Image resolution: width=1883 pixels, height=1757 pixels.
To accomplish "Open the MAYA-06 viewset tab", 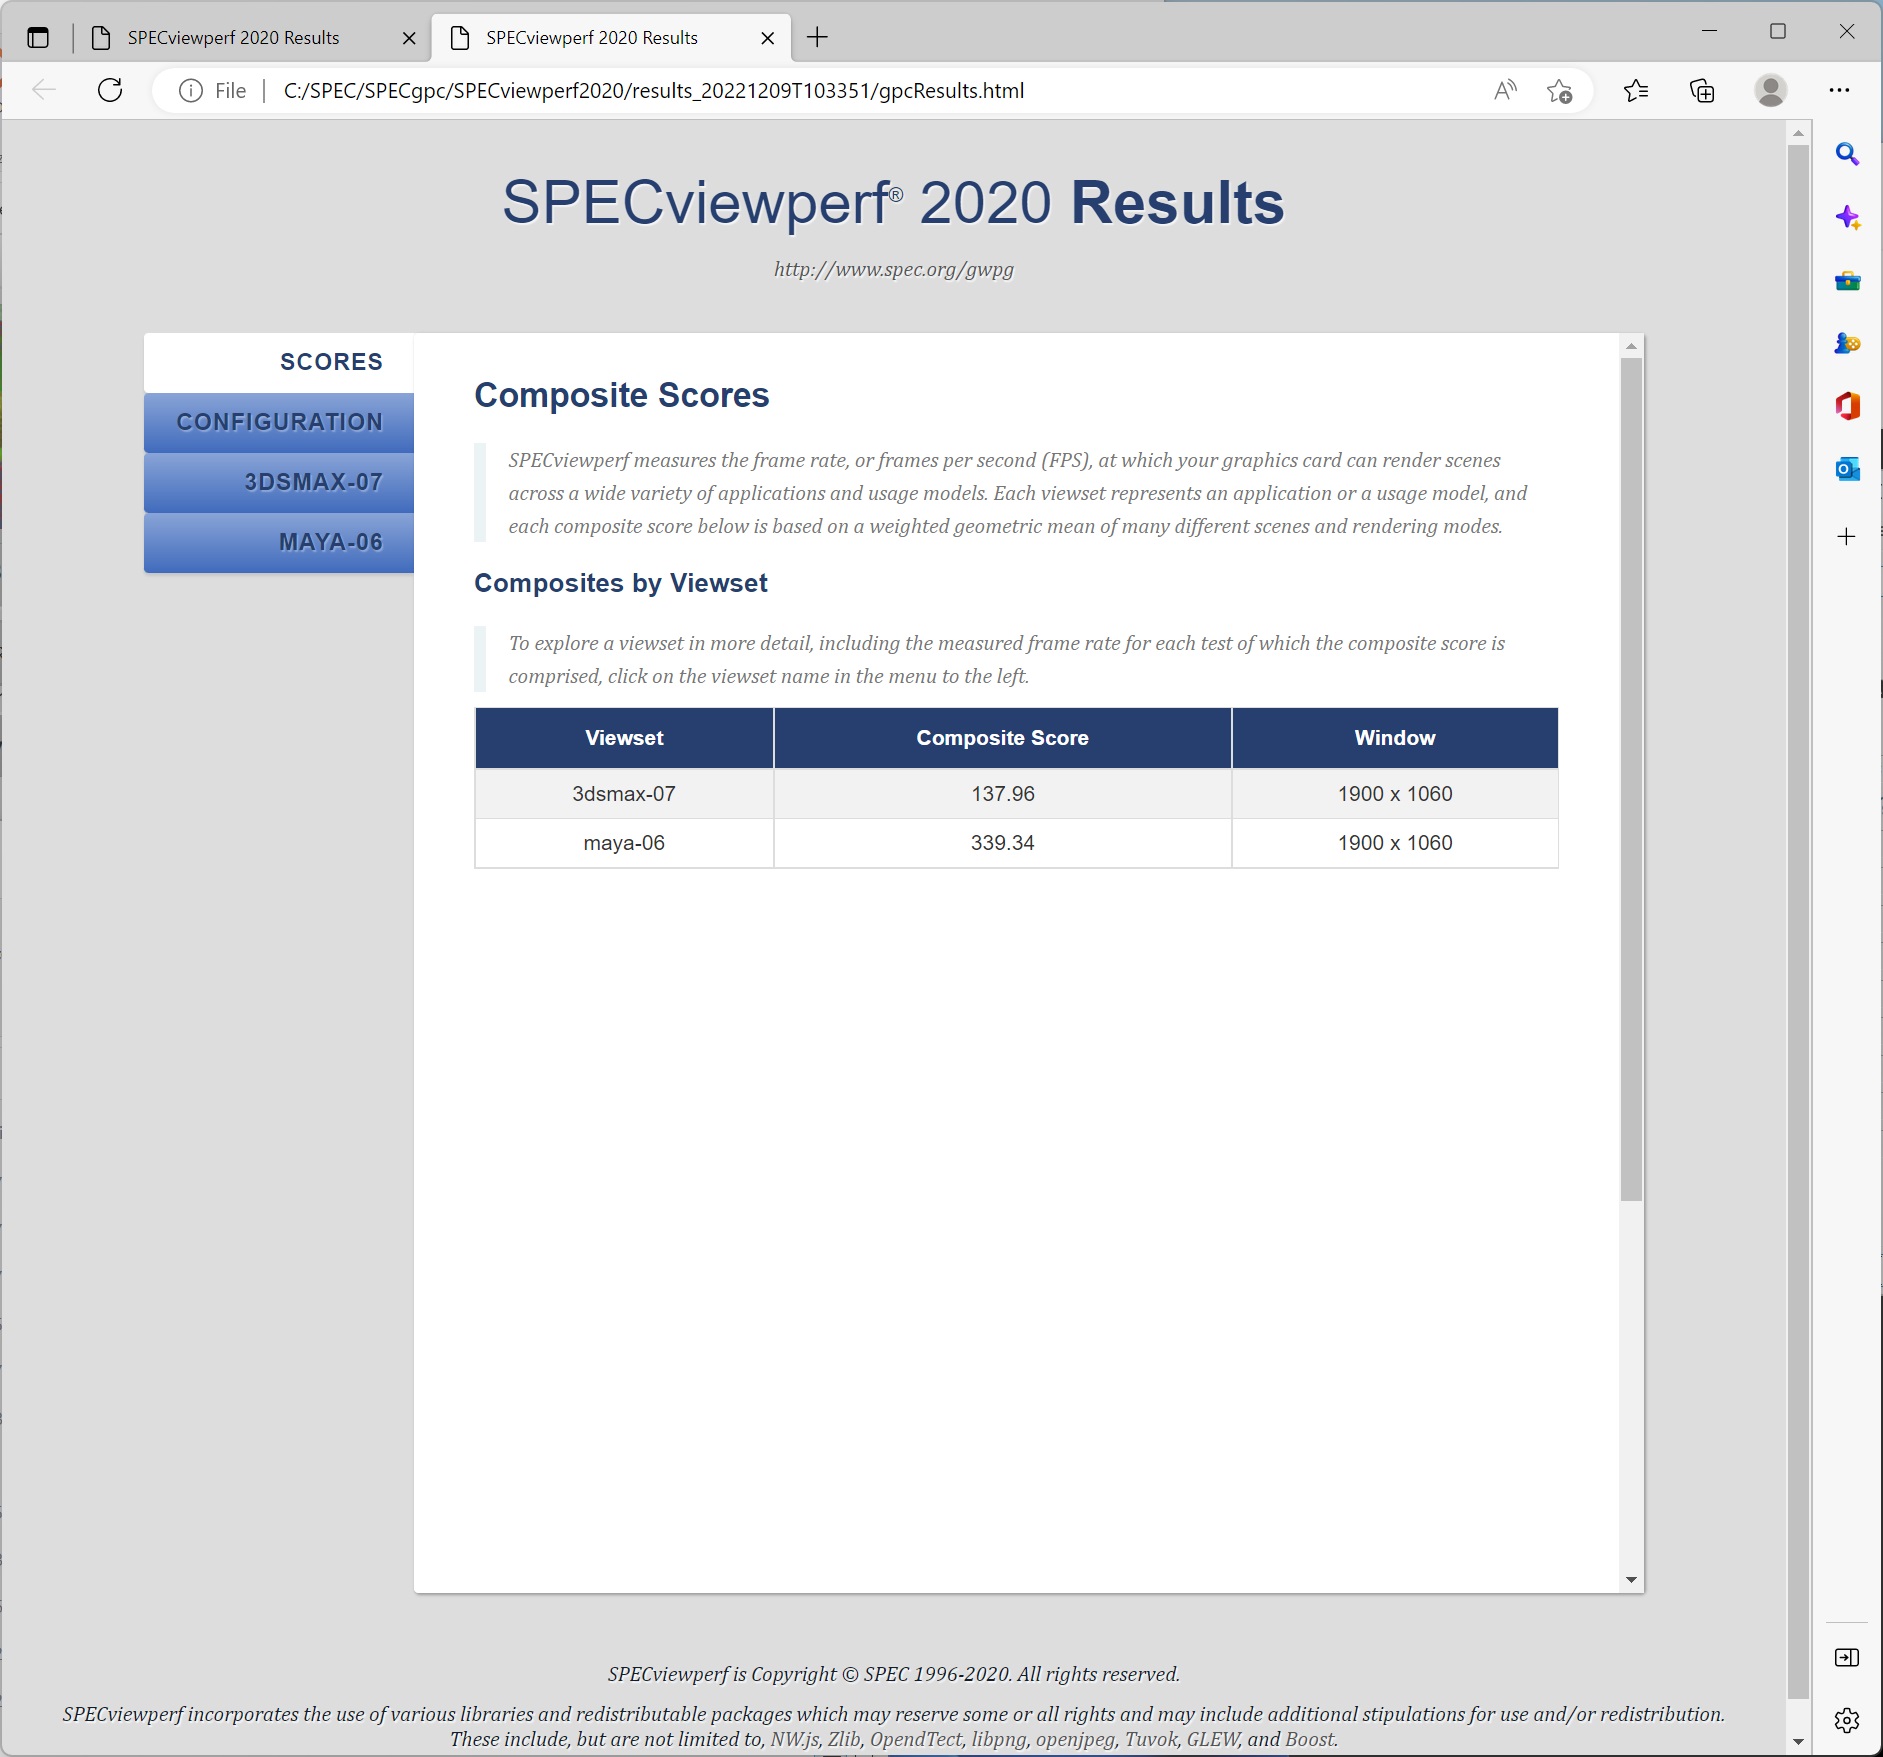I will coord(279,542).
